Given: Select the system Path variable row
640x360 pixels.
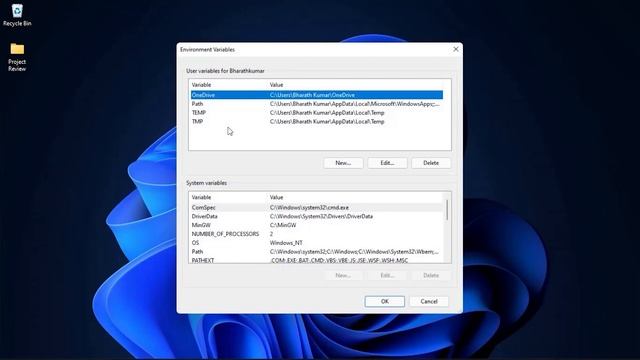Looking at the screenshot, I should [x=317, y=252].
